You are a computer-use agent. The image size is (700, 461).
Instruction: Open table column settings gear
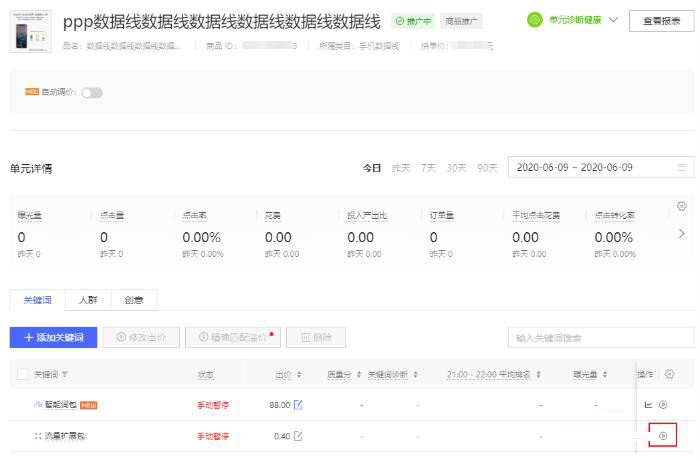tap(670, 374)
